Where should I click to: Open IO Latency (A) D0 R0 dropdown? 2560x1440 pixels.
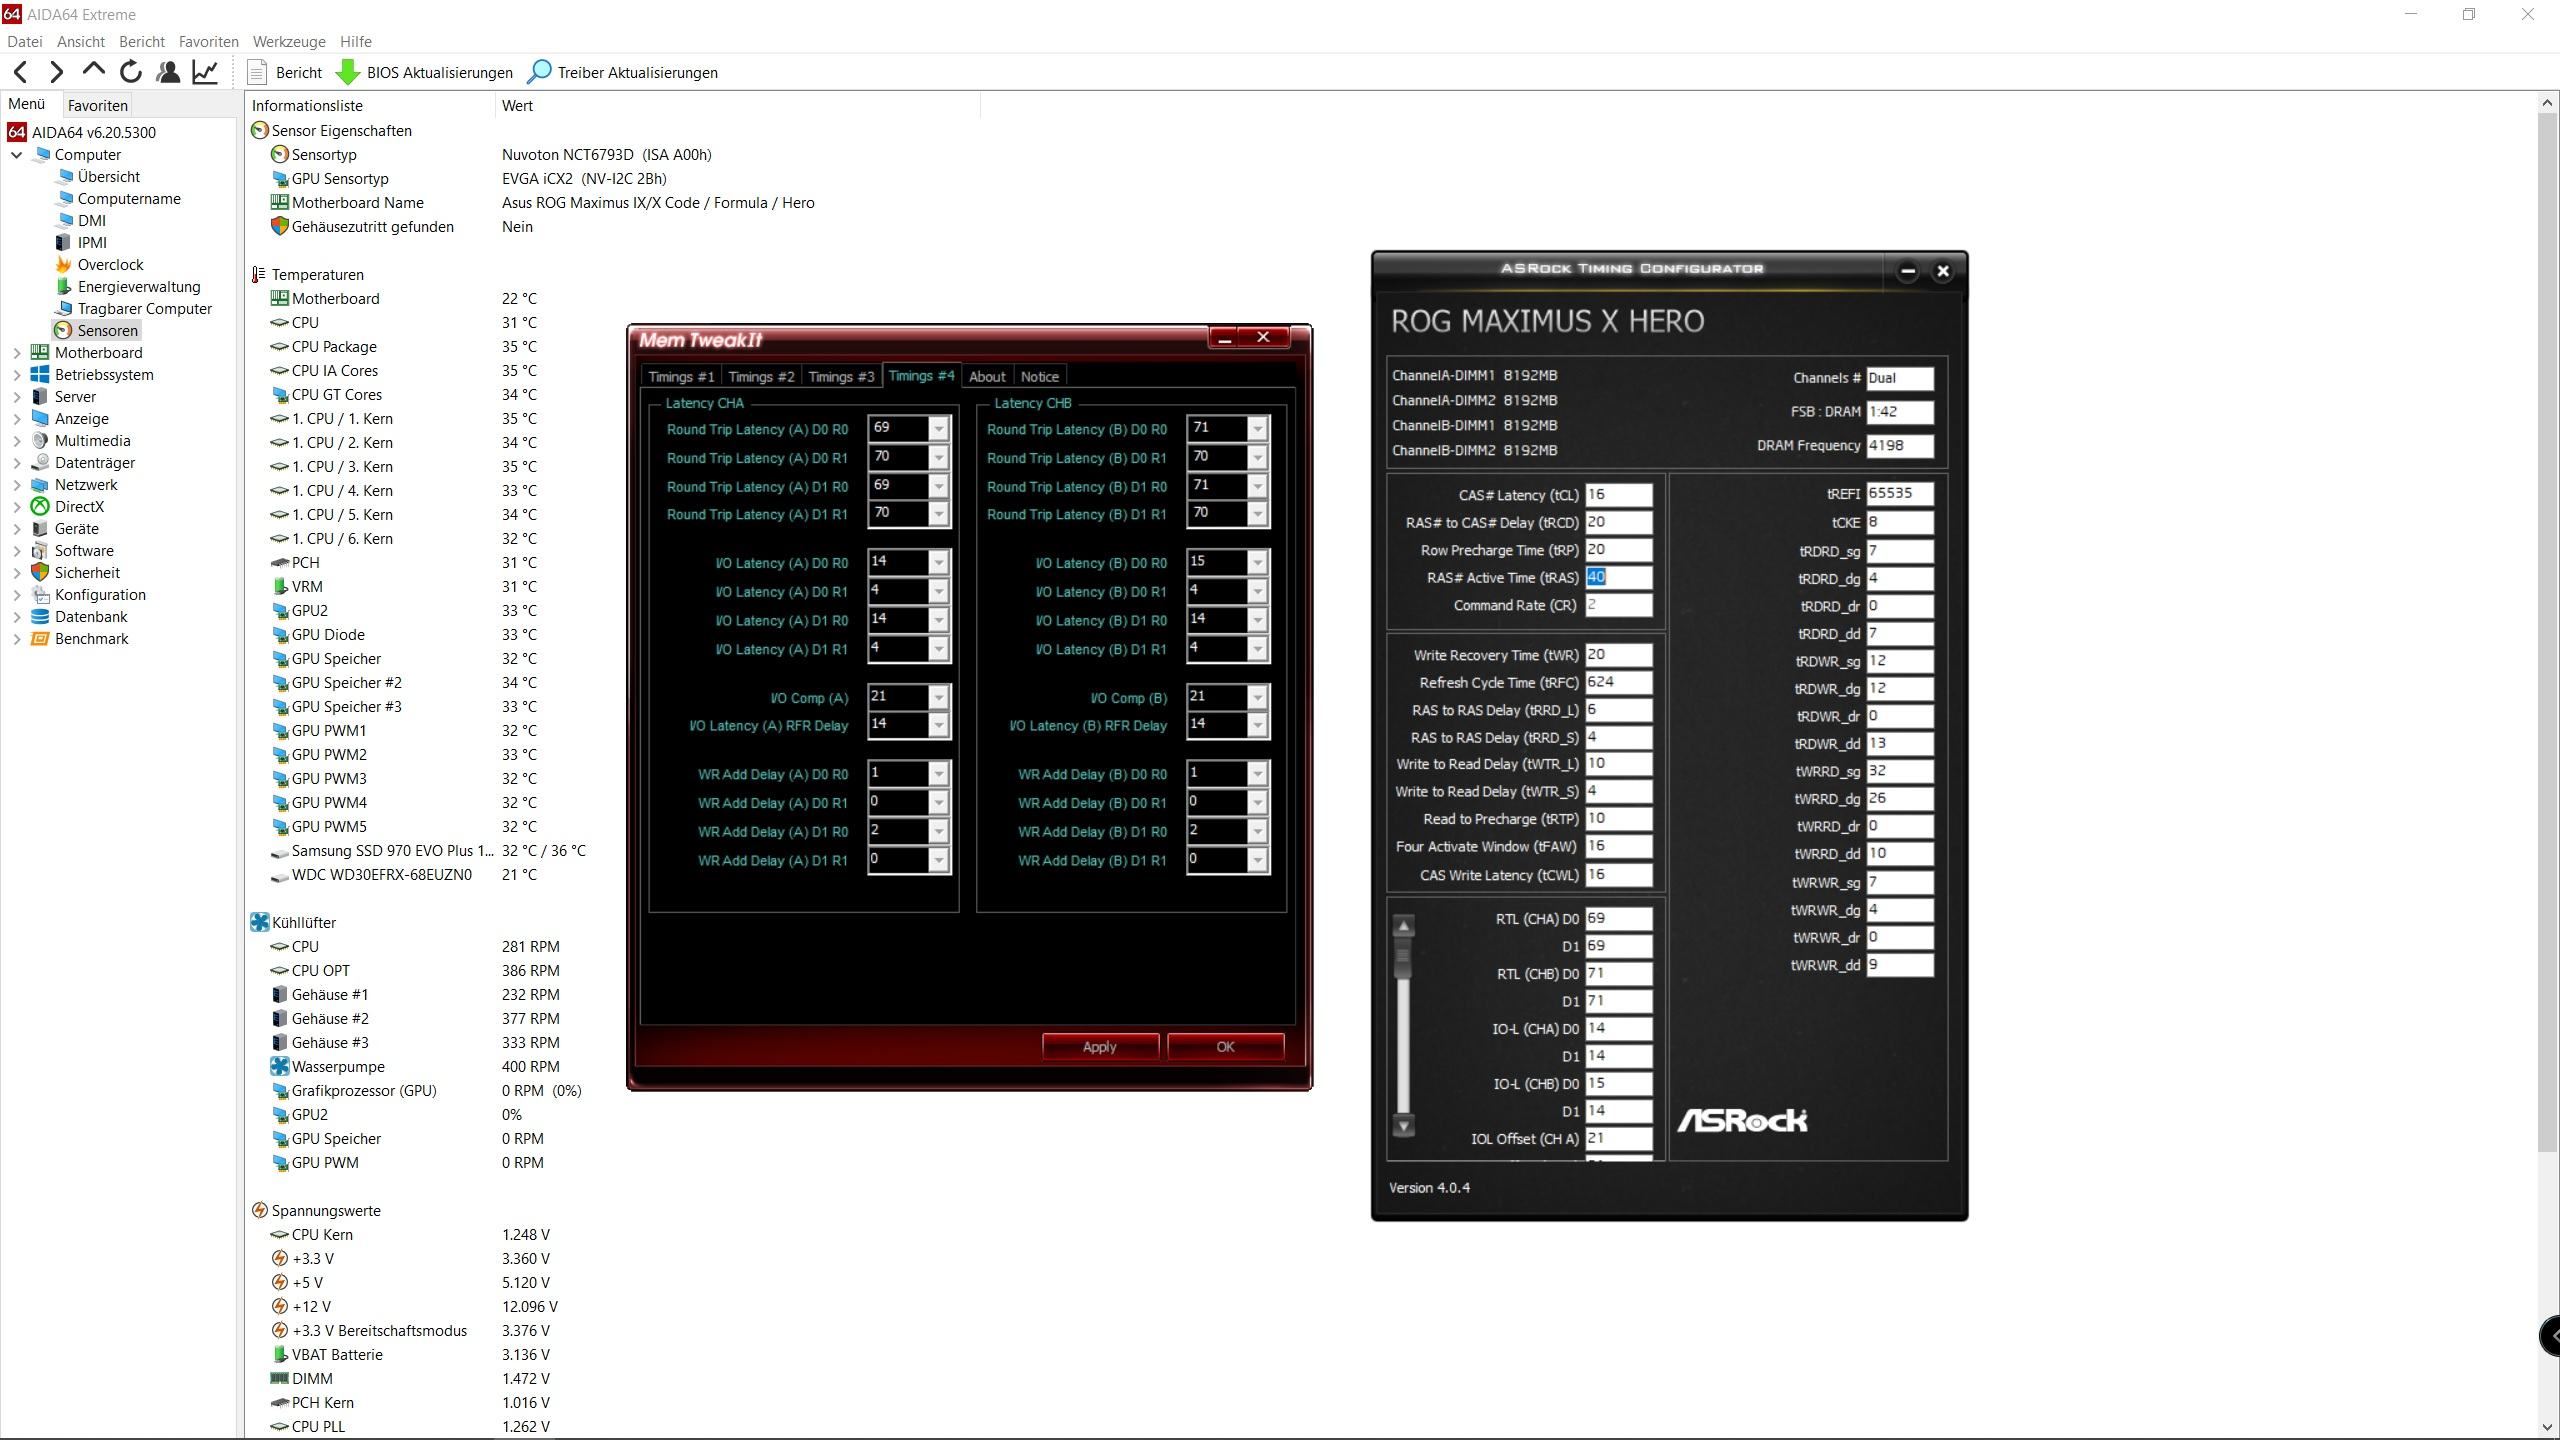pos(938,563)
